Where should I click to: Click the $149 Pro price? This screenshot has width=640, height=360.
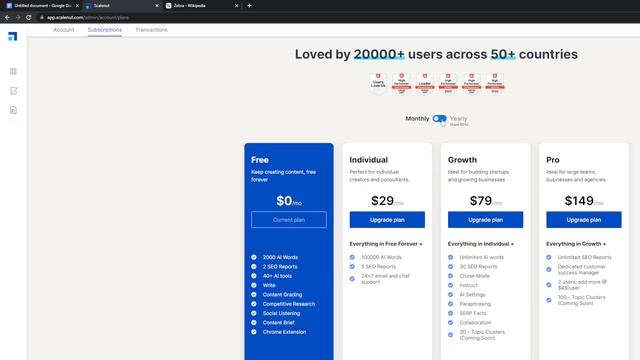point(579,200)
